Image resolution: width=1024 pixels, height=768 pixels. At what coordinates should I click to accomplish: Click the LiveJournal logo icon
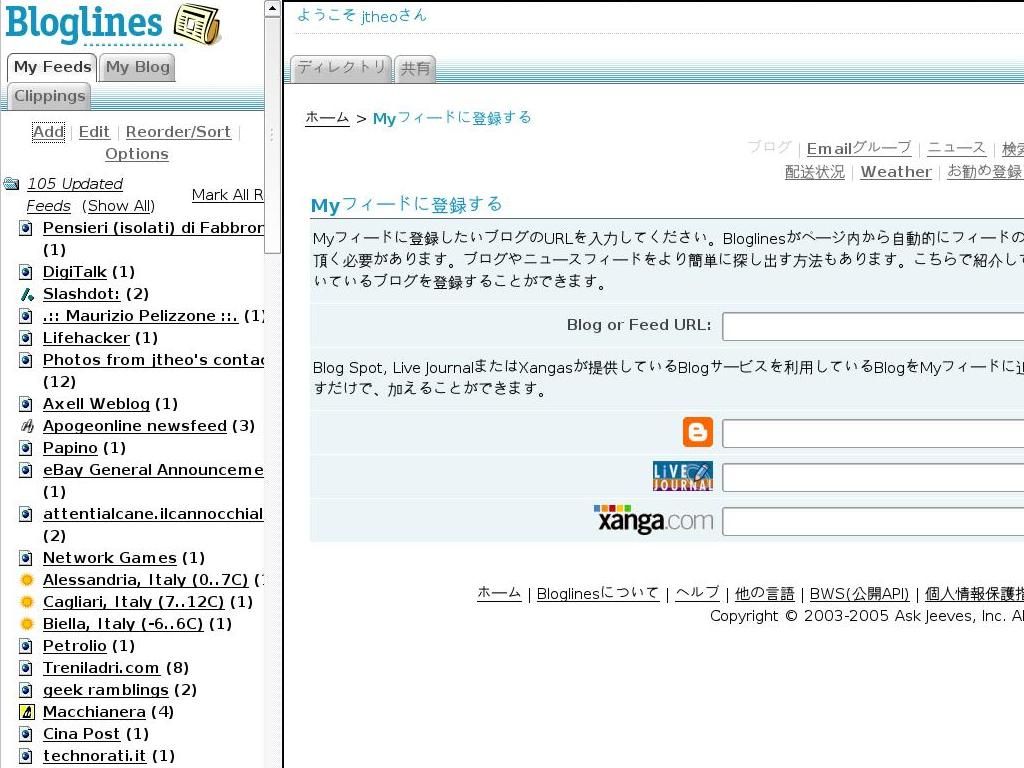tap(682, 476)
